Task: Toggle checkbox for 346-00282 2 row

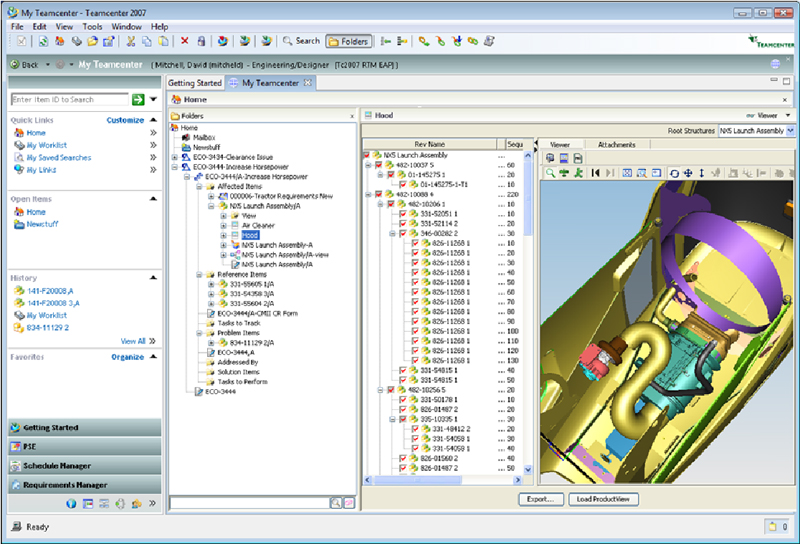Action: pyautogui.click(x=403, y=233)
